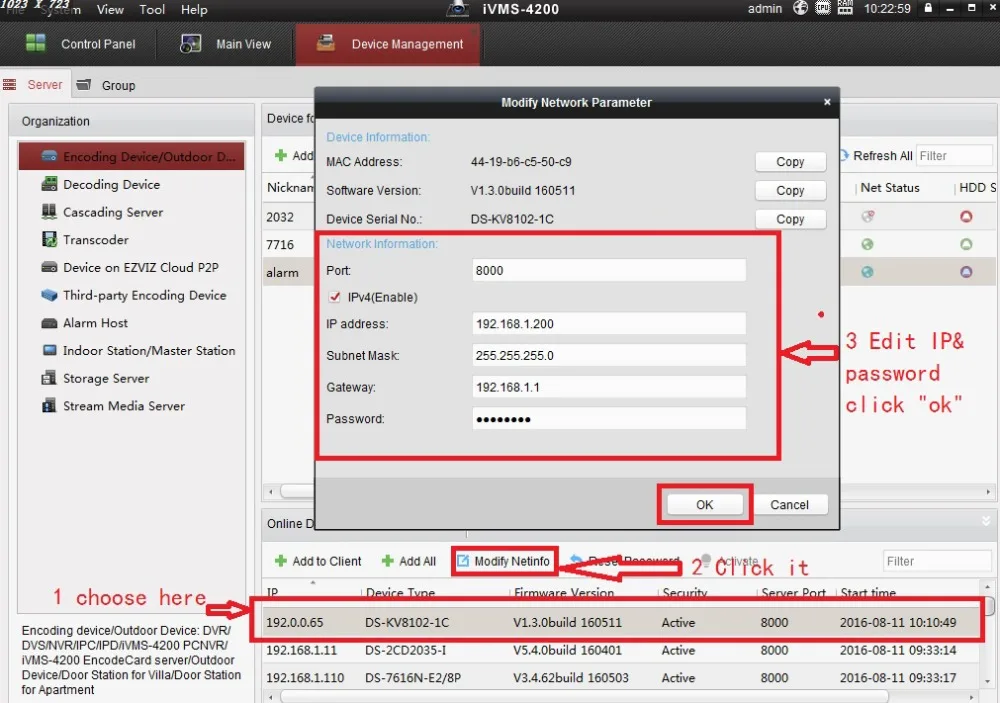Viewport: 1000px width, 703px height.
Task: Click the CPU usage icon
Action: coord(823,8)
